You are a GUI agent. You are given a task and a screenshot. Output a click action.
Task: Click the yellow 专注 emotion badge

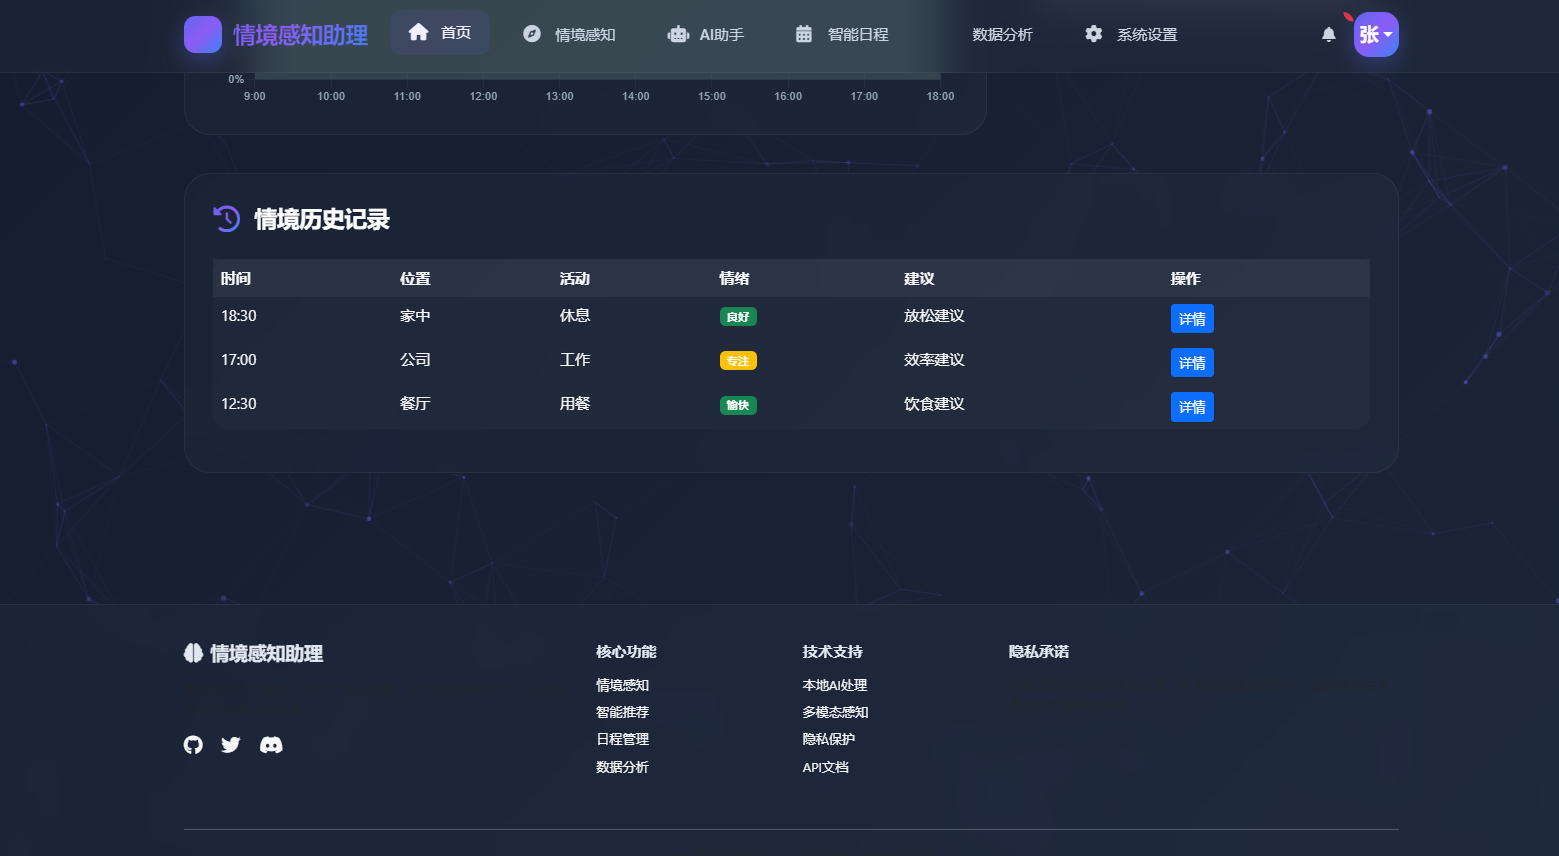(x=738, y=360)
